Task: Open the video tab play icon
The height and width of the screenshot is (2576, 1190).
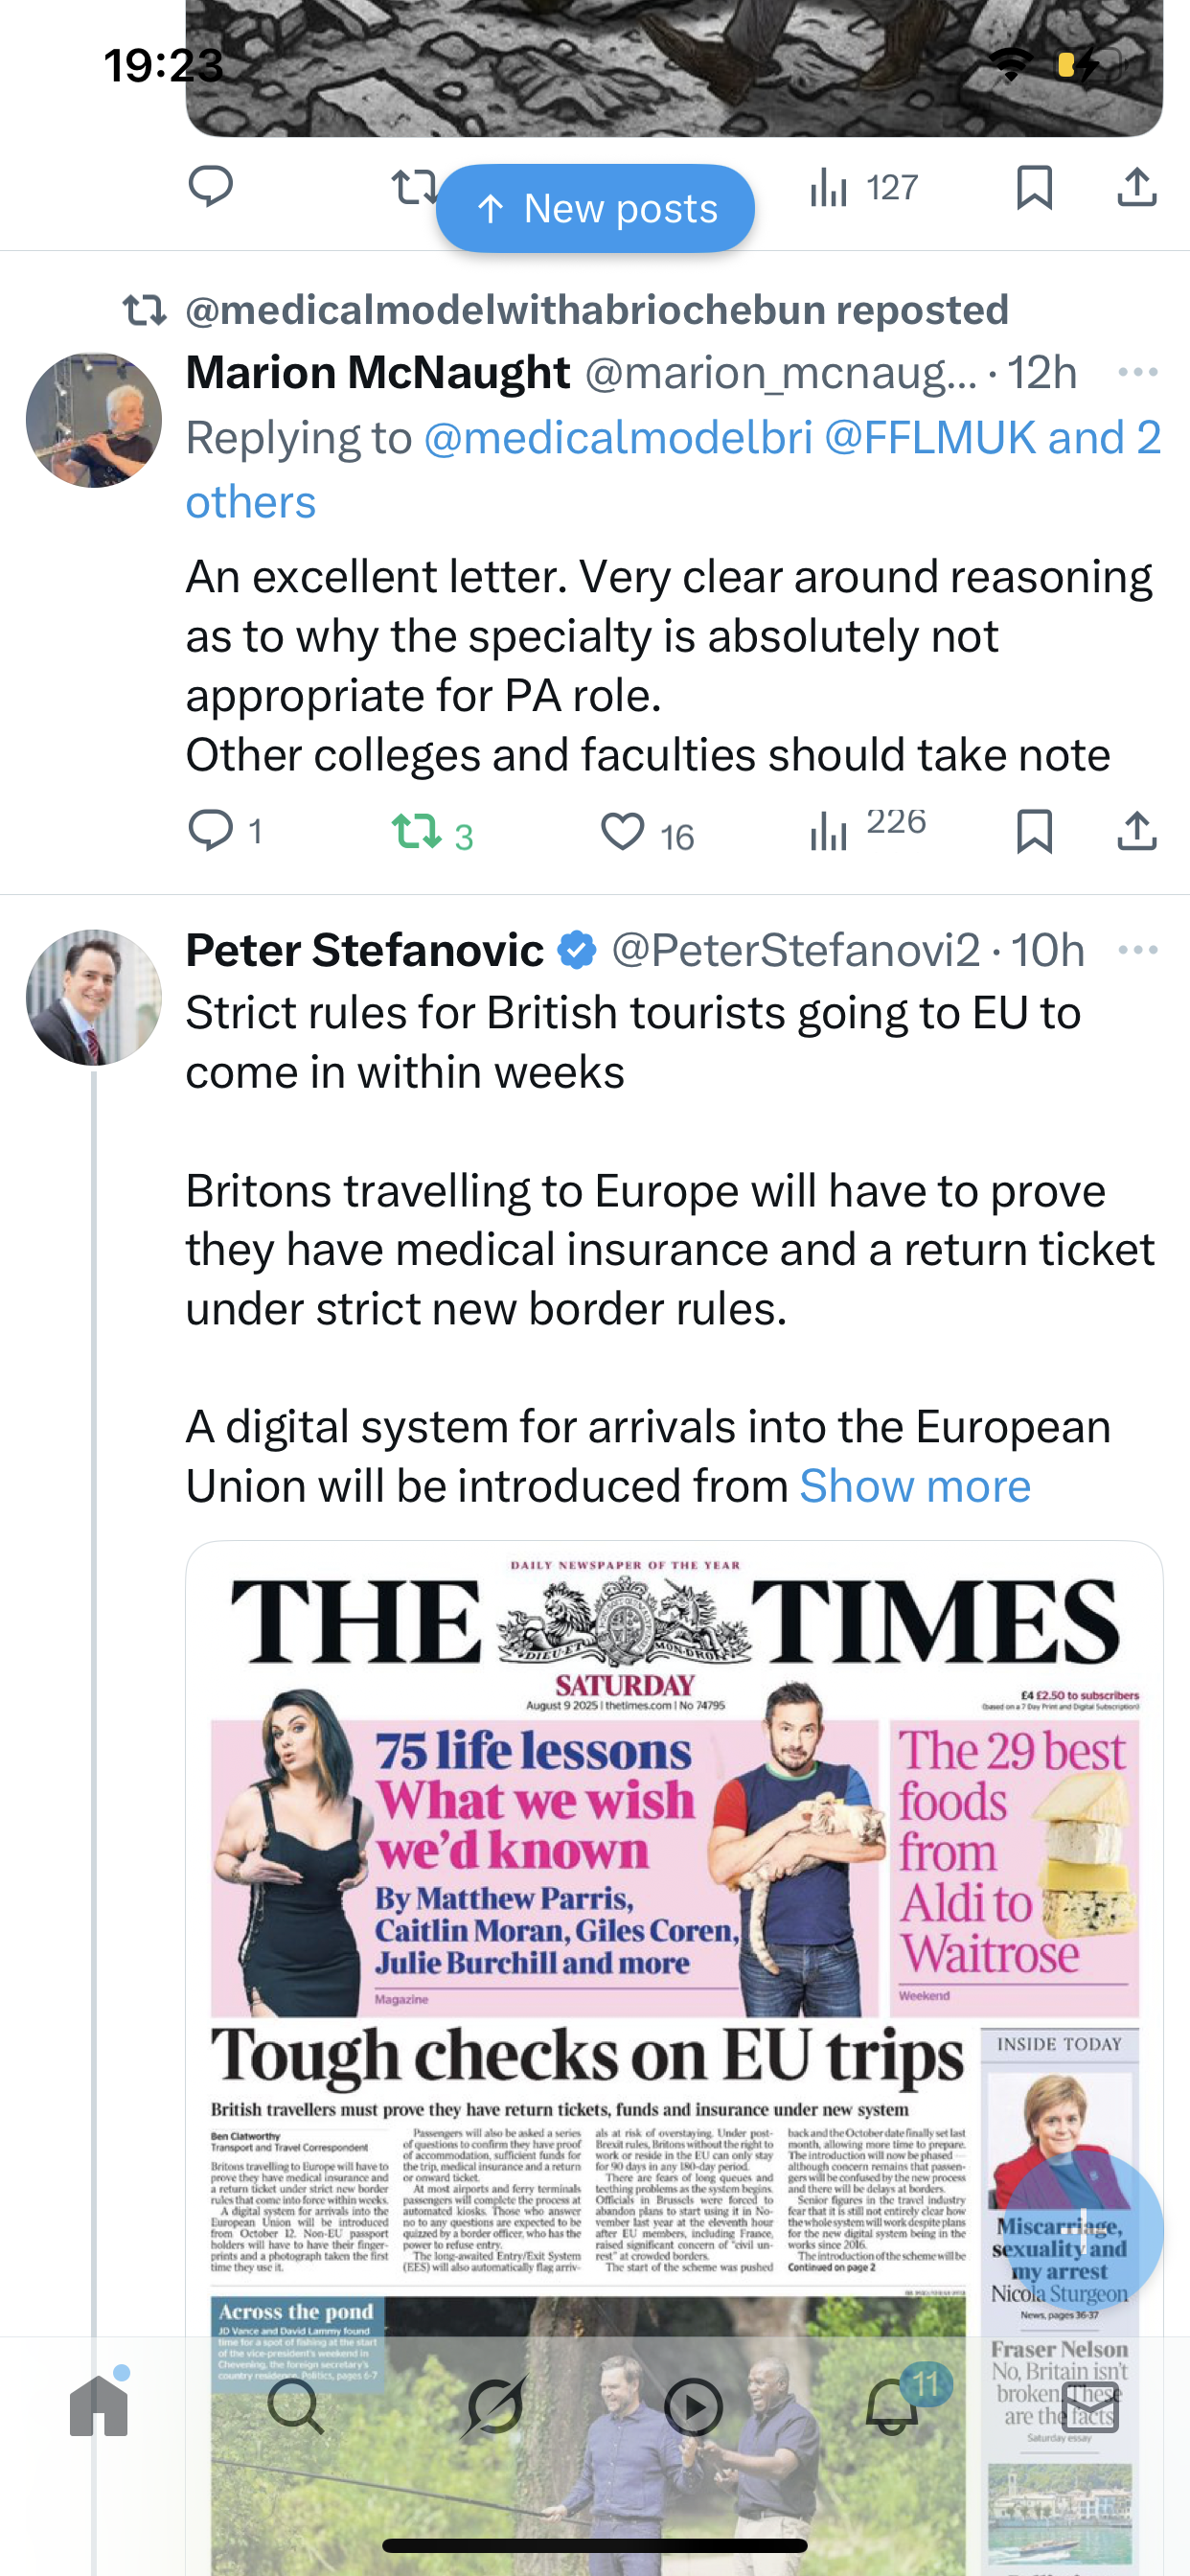Action: coord(693,2408)
